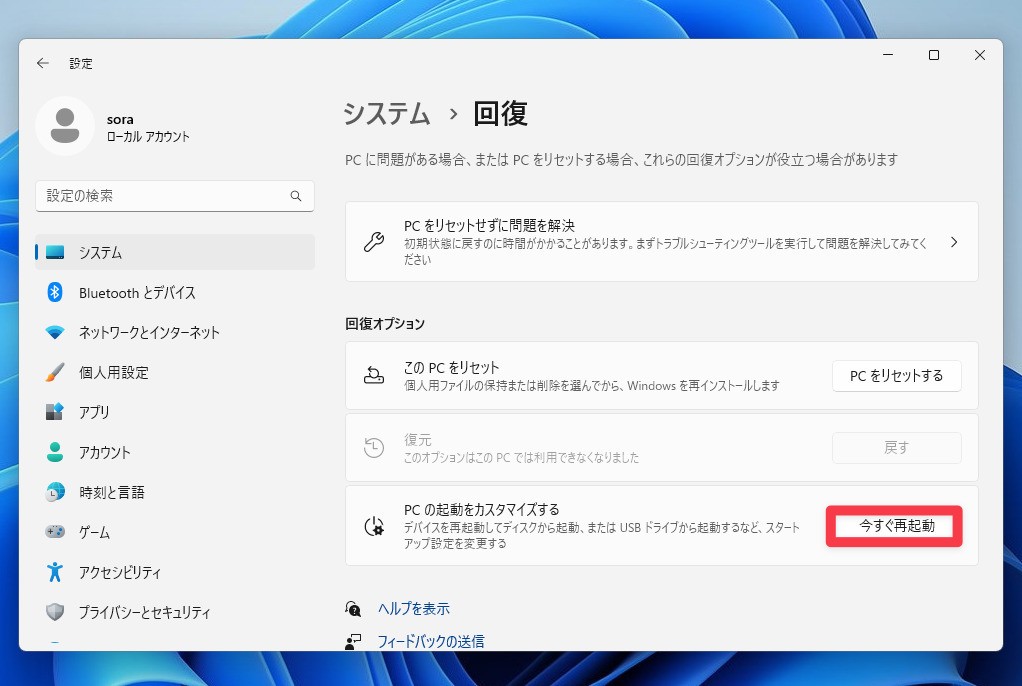Click the back arrow in Settings header

pos(42,63)
